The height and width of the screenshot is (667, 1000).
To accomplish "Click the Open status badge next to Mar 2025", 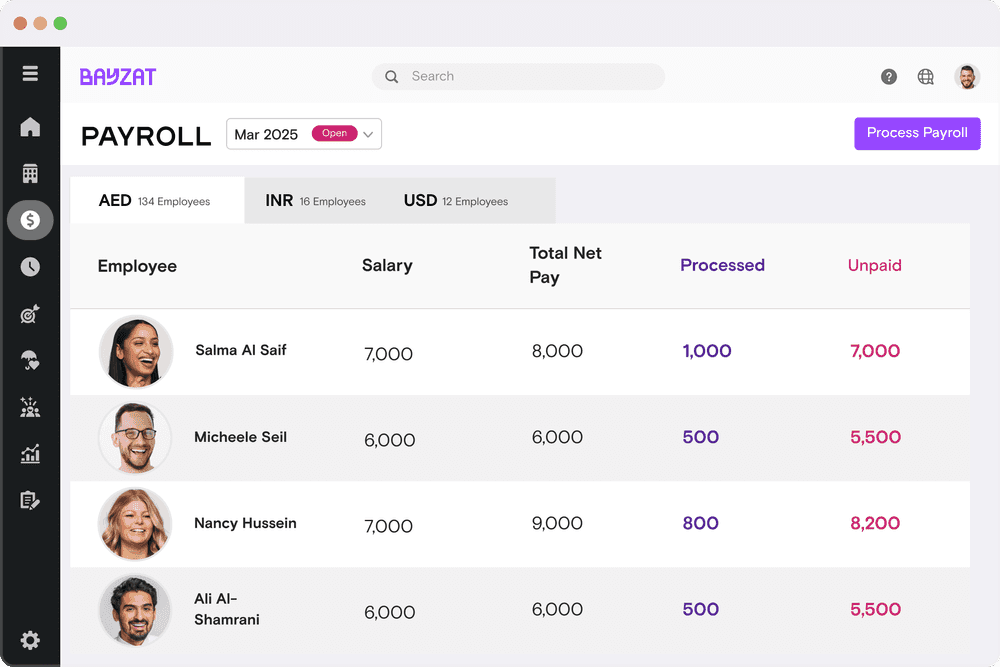I will pos(335,133).
